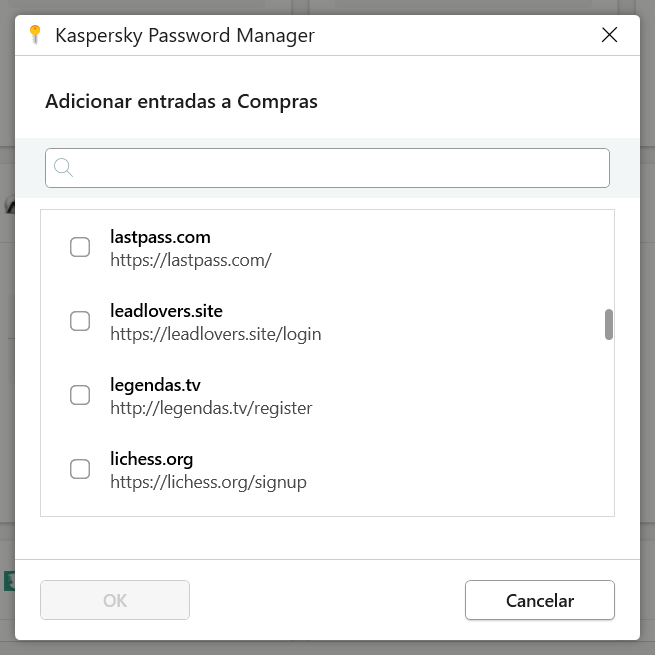Image resolution: width=655 pixels, height=655 pixels.
Task: Click the Kaspersky key icon in title bar
Action: click(35, 35)
